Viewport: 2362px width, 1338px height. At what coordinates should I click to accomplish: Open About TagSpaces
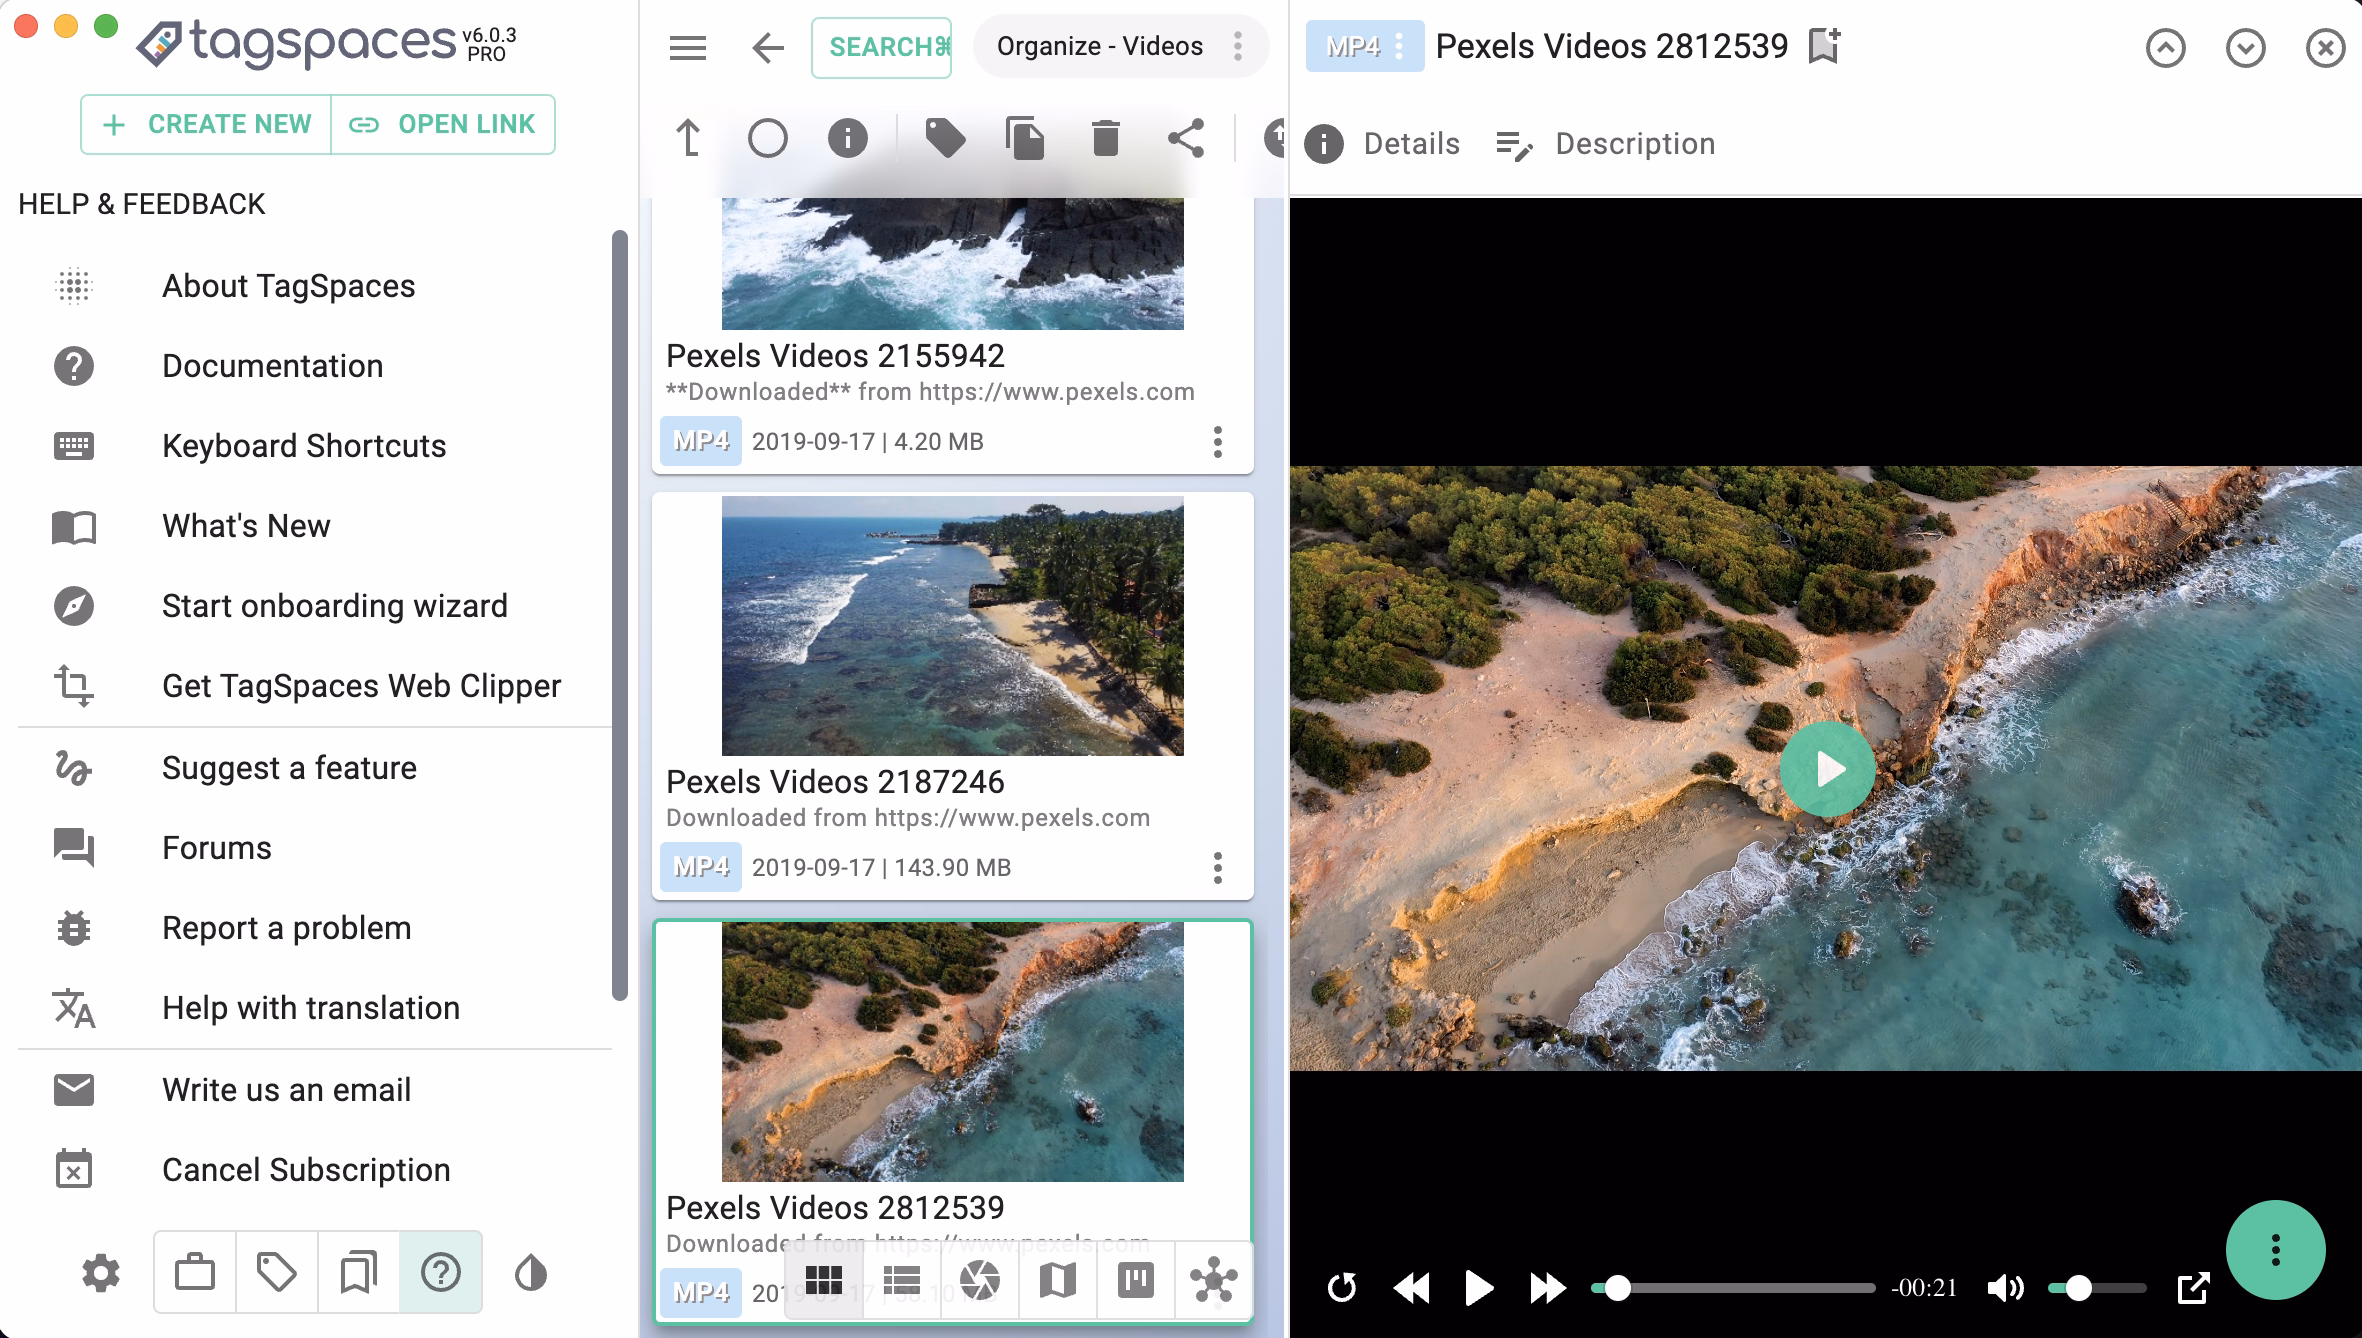315,286
